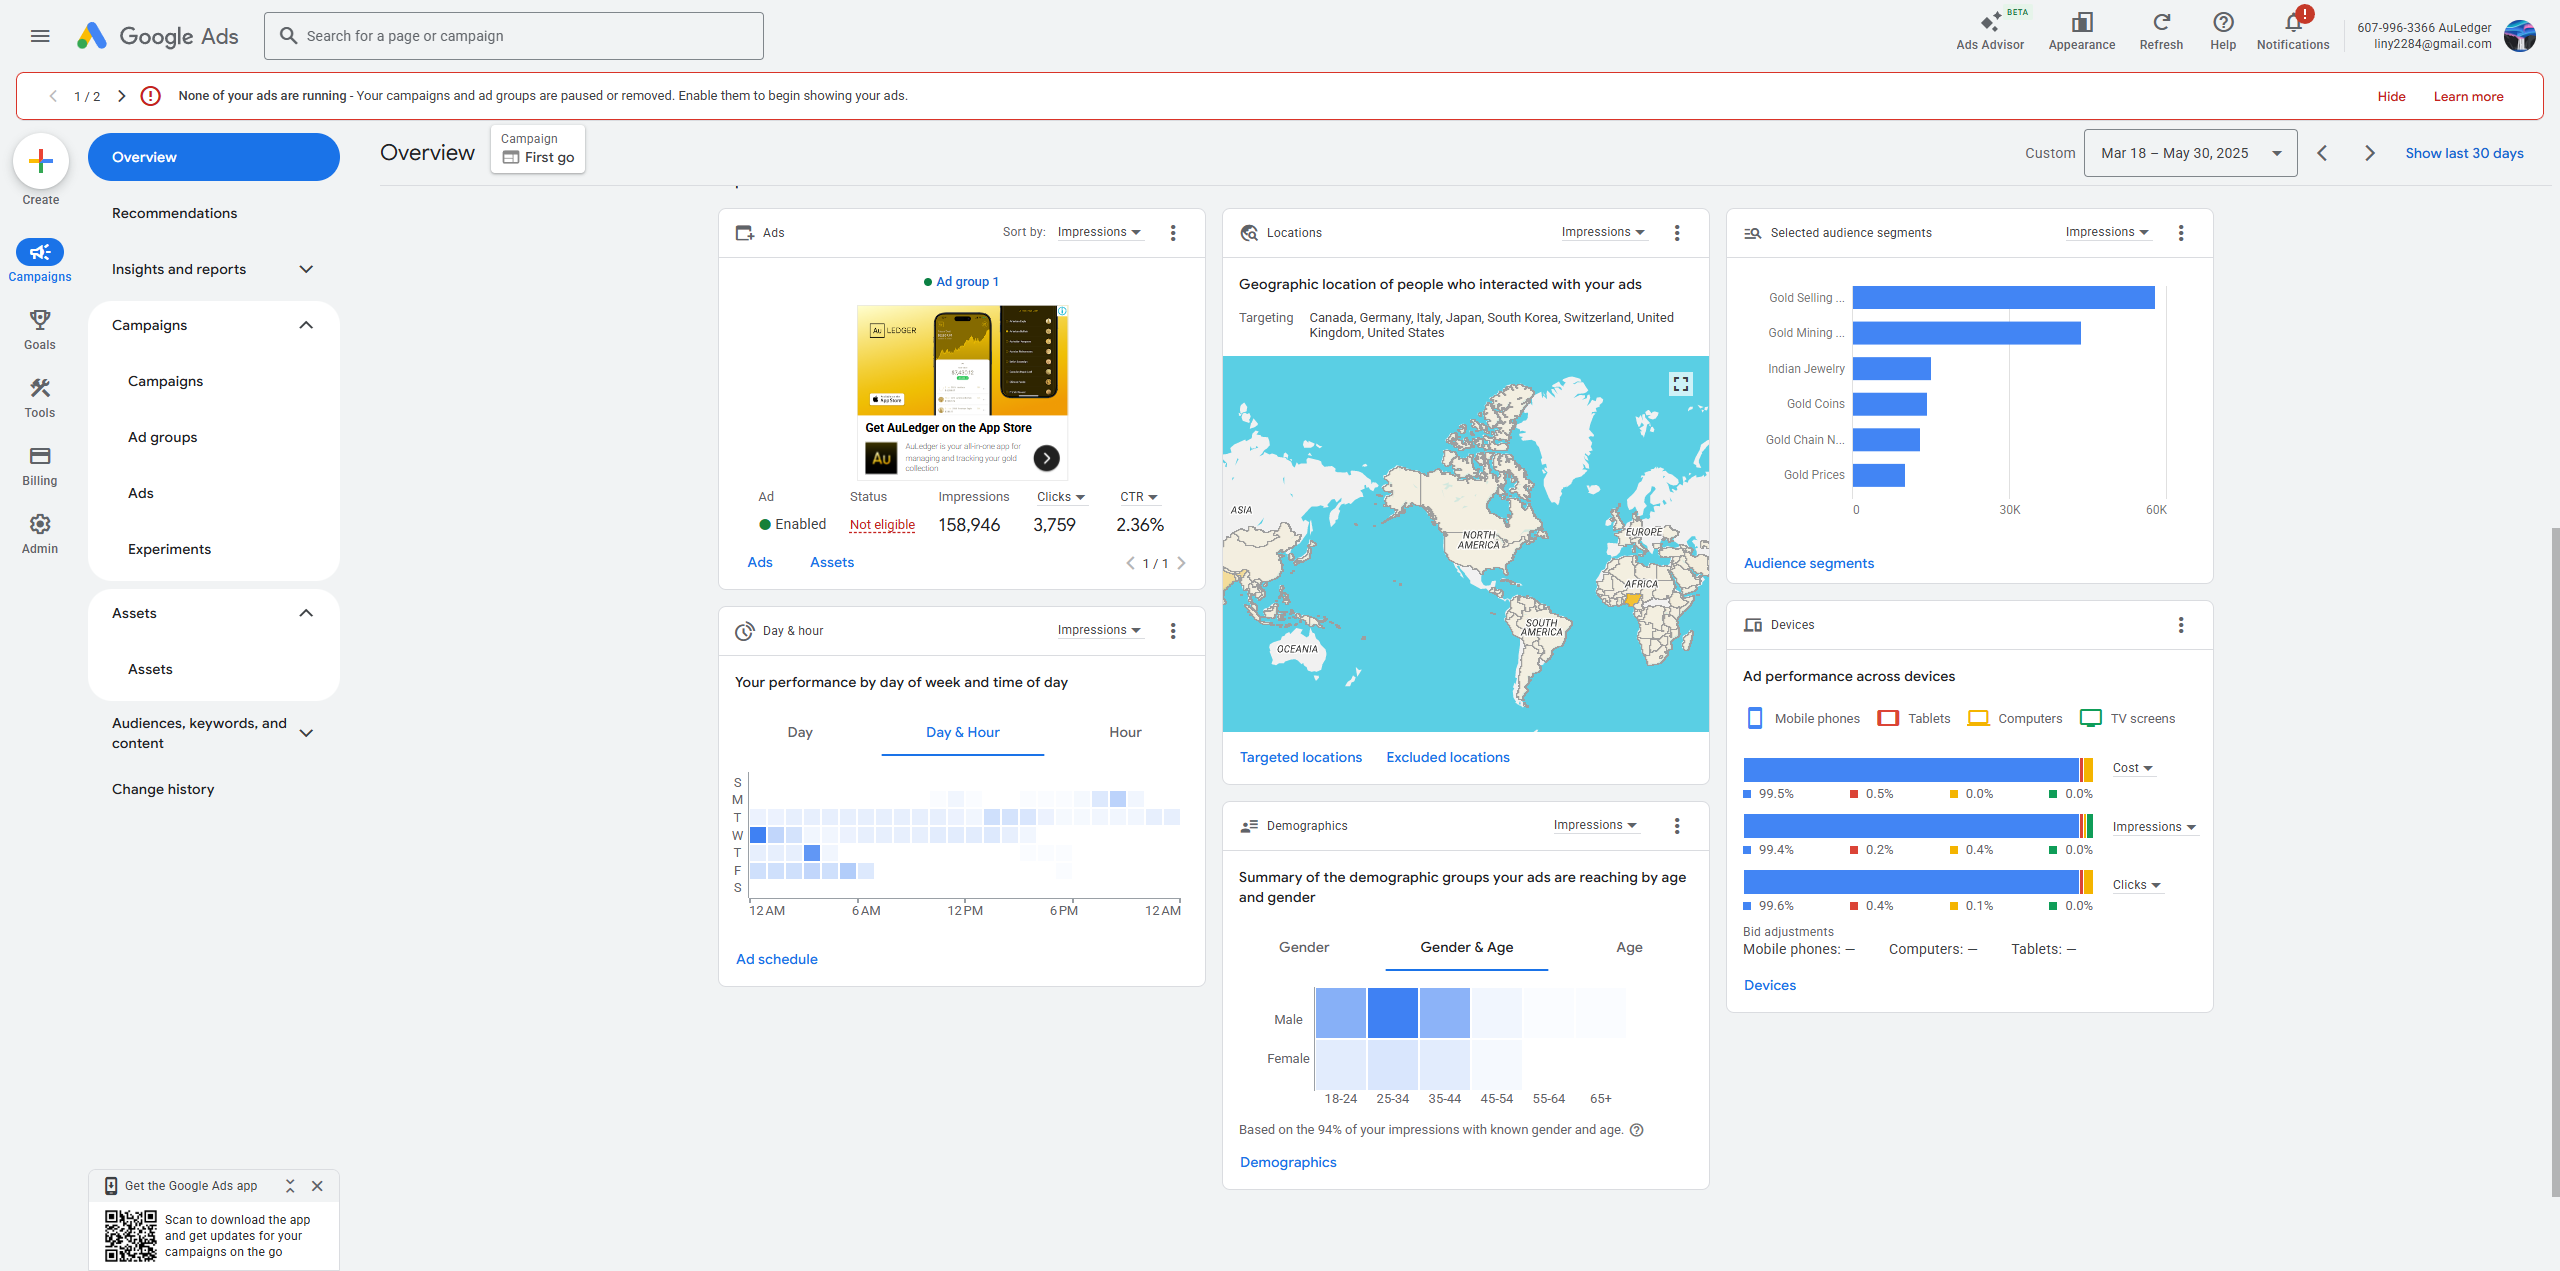Screen dimensions: 2560x1271
Task: Go to next date range
Action: coord(2369,153)
